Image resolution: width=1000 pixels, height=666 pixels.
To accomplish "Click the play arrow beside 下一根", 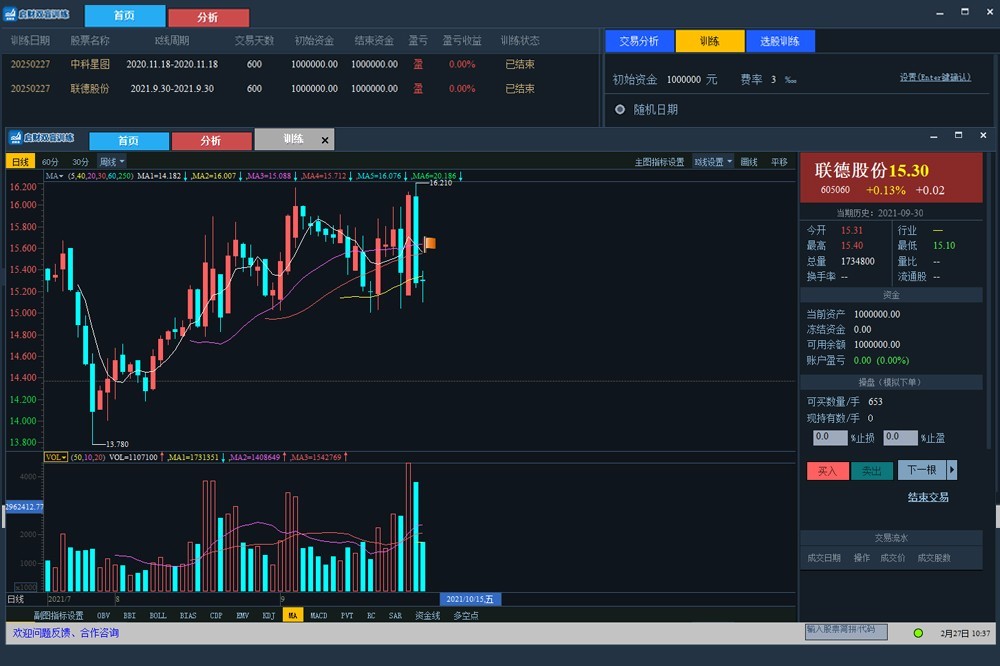I will tap(952, 470).
